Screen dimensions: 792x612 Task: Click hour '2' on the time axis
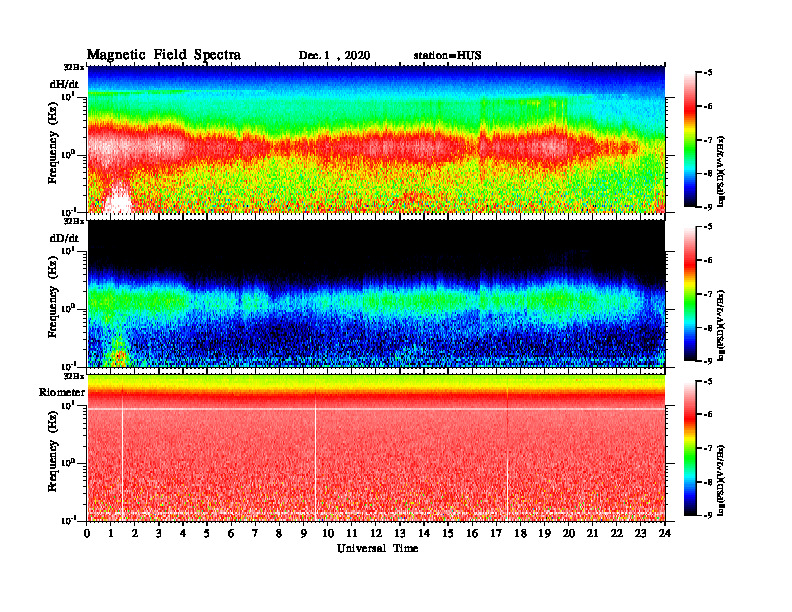(135, 533)
